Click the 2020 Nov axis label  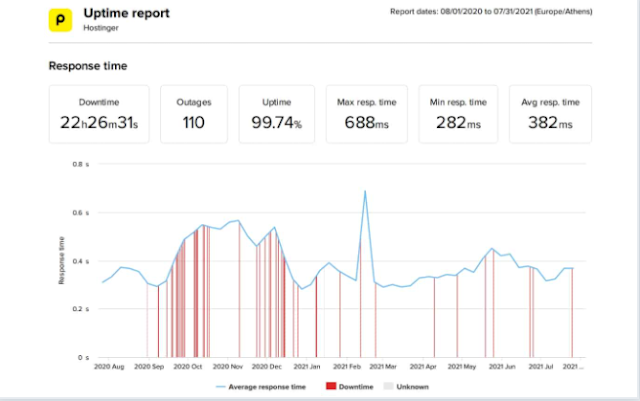[x=228, y=367]
